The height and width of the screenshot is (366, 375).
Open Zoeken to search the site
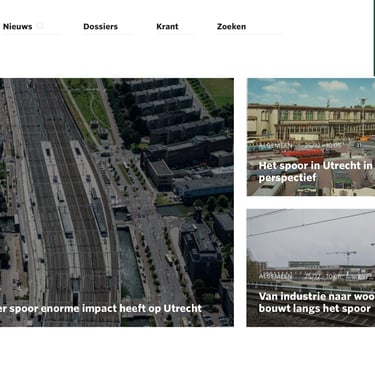click(x=231, y=27)
